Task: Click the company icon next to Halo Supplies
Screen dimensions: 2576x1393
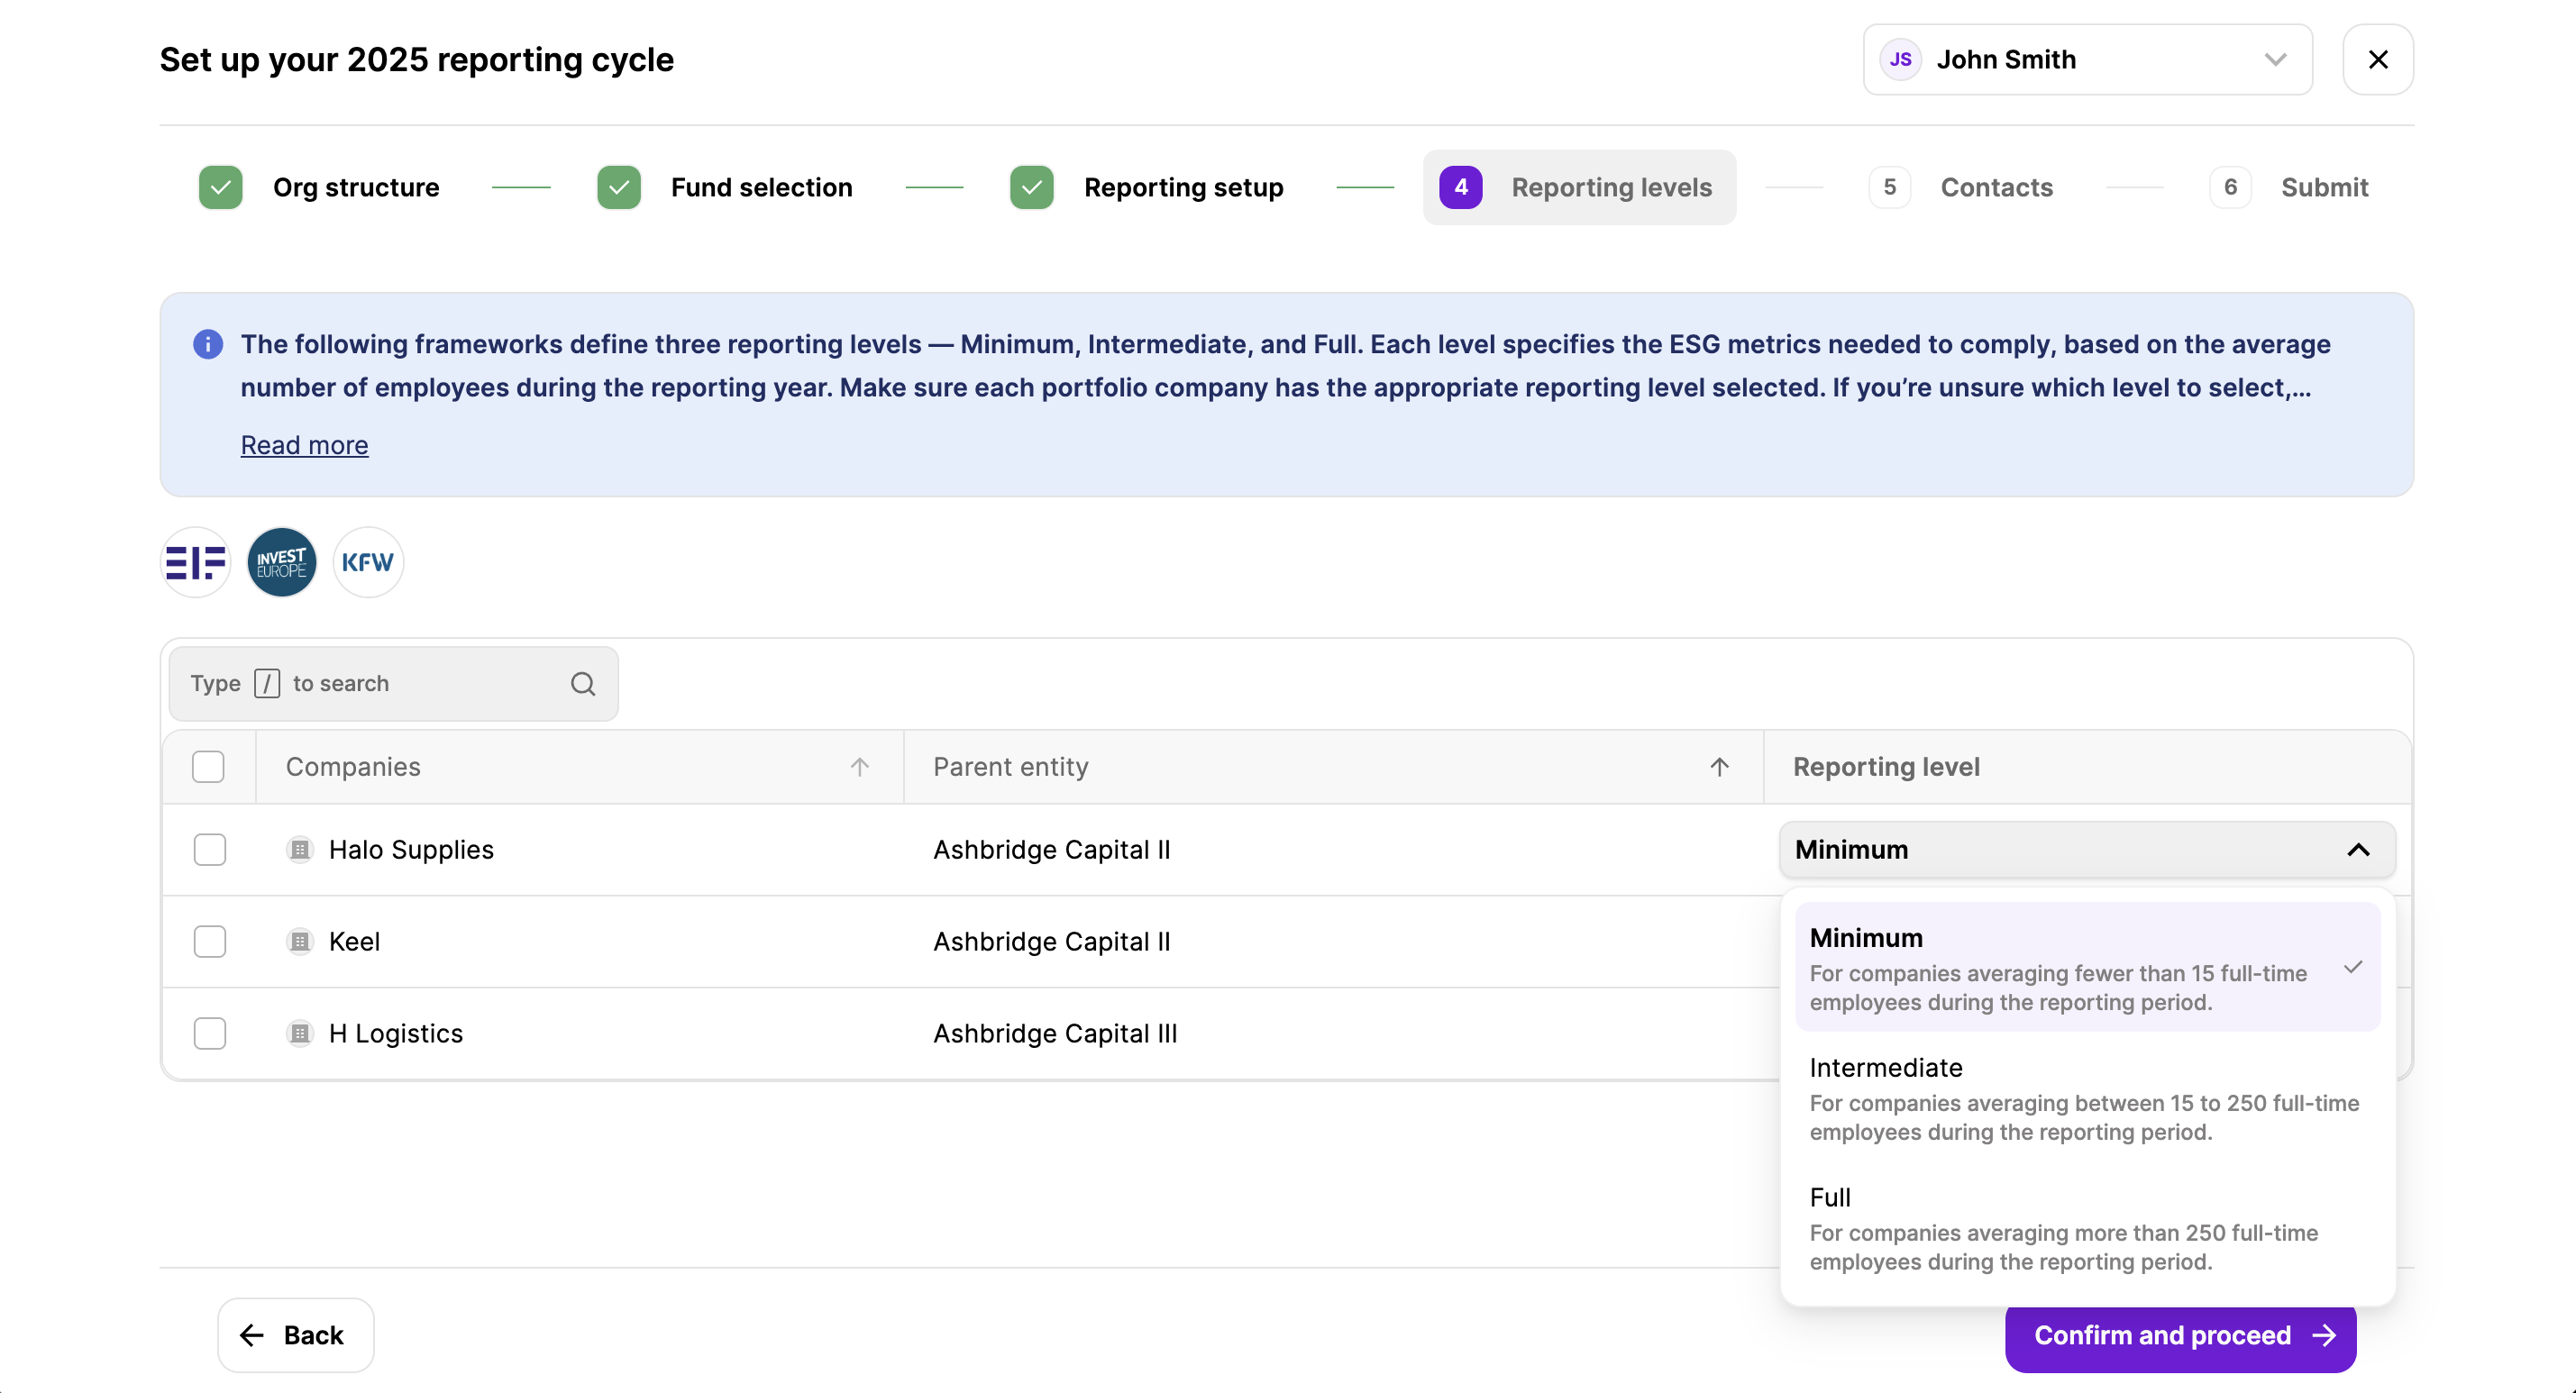Action: click(x=300, y=850)
